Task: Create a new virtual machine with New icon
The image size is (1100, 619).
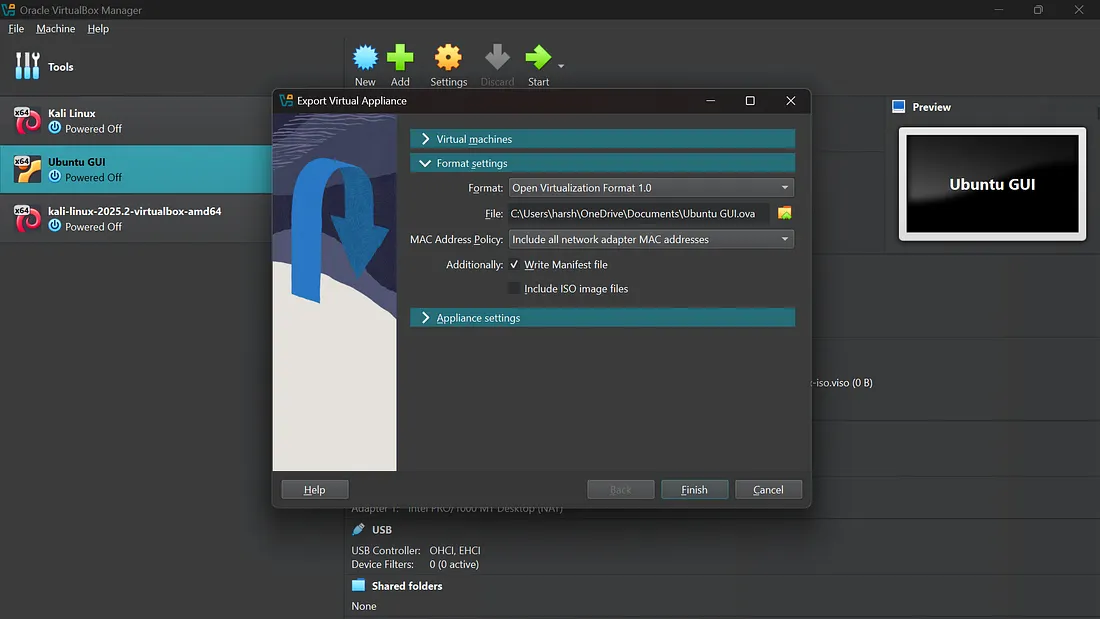Action: click(365, 58)
